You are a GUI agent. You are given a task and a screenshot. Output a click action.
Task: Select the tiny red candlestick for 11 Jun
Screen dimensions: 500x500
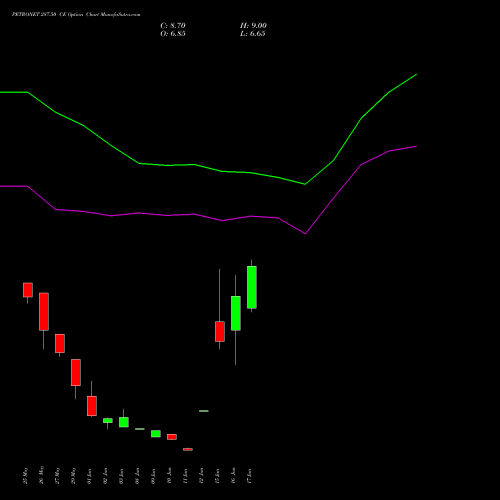coord(188,449)
